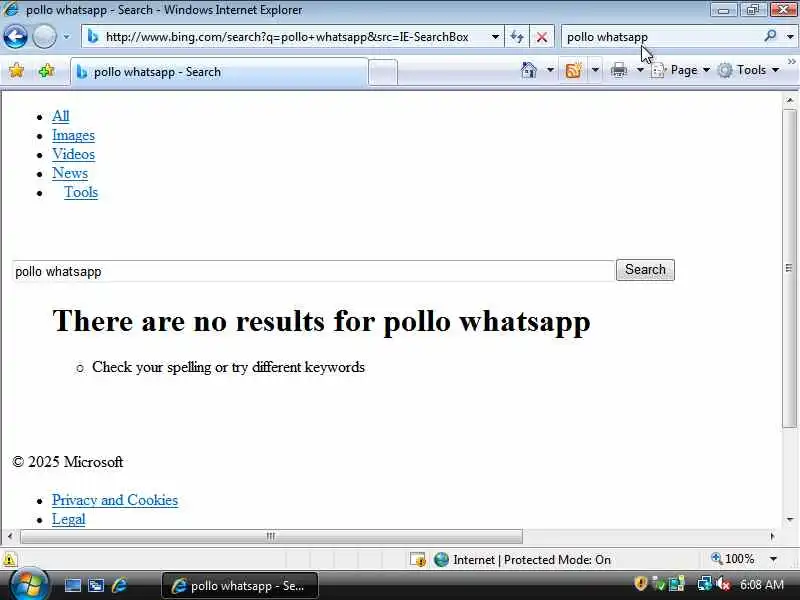Click the red X Stop loading button
The width and height of the screenshot is (800, 600).
coord(542,37)
